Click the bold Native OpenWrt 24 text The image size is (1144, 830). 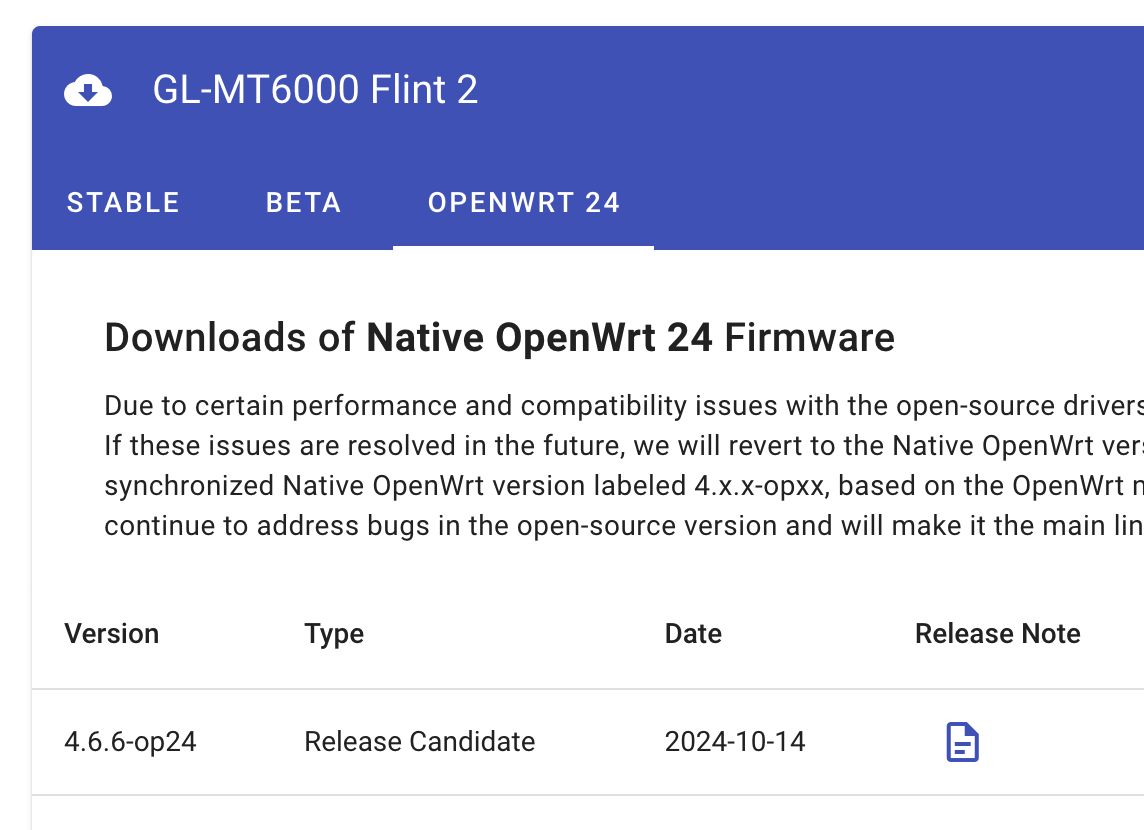[x=539, y=338]
